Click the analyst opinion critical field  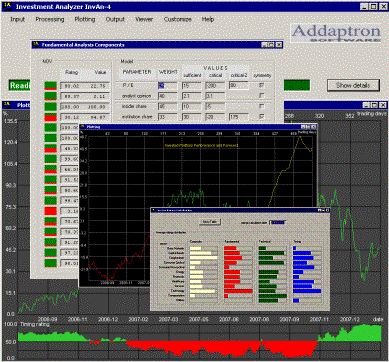[x=215, y=96]
